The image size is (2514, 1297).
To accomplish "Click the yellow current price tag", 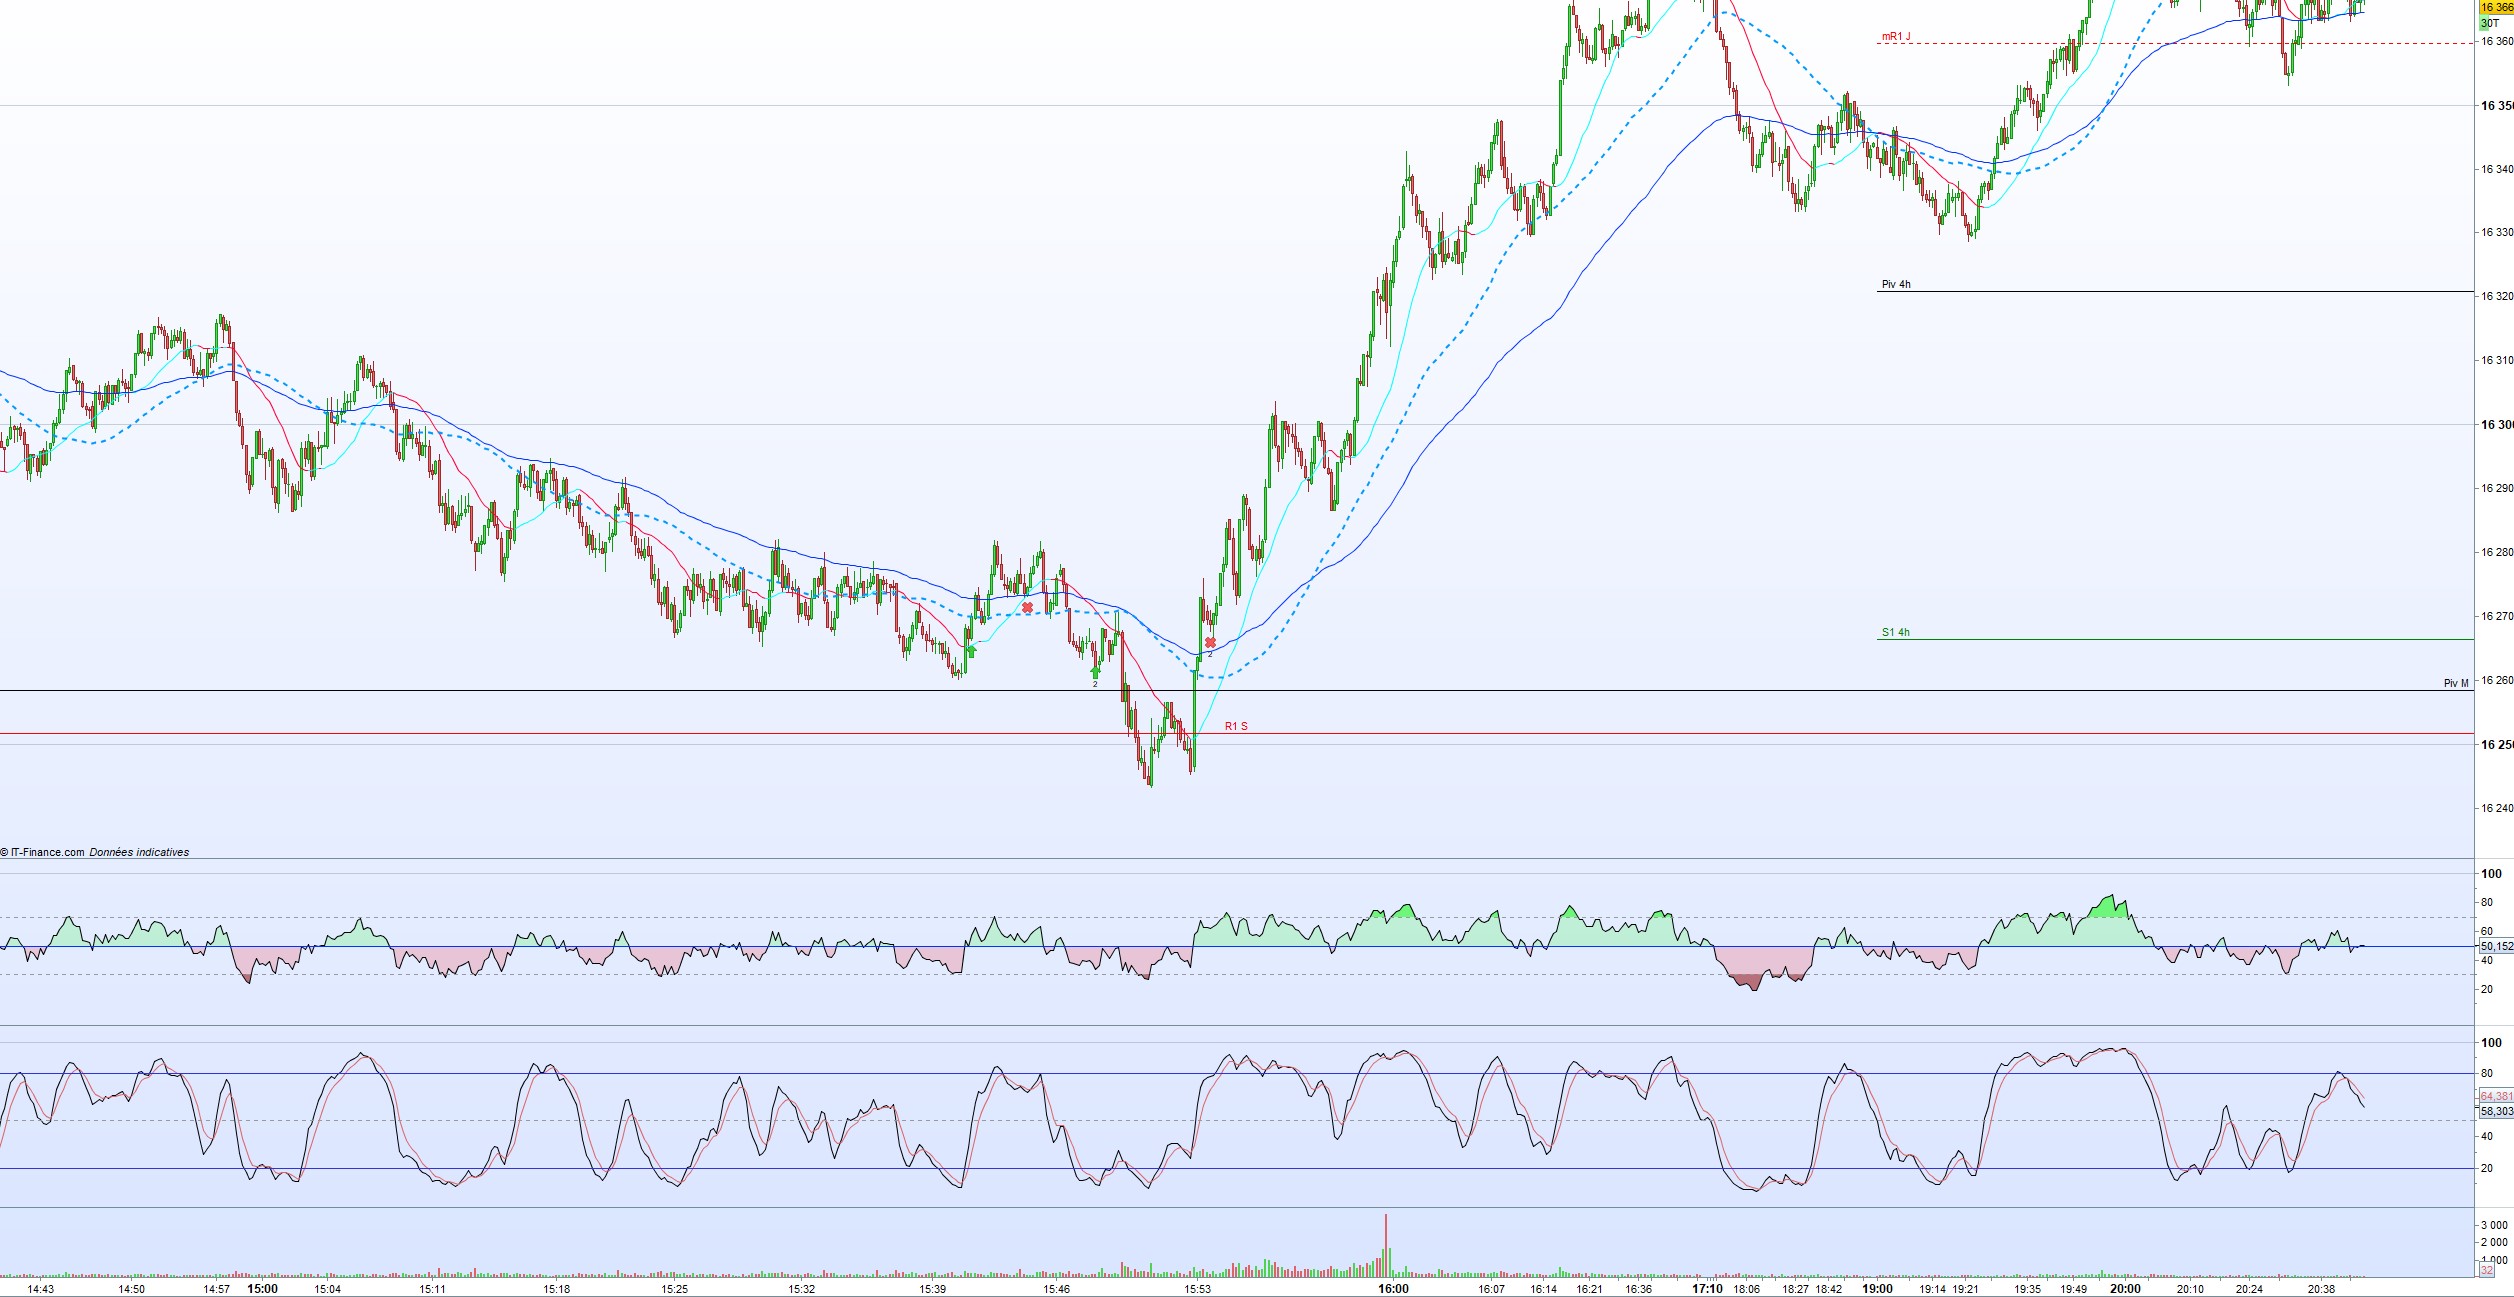I will pos(2496,7).
